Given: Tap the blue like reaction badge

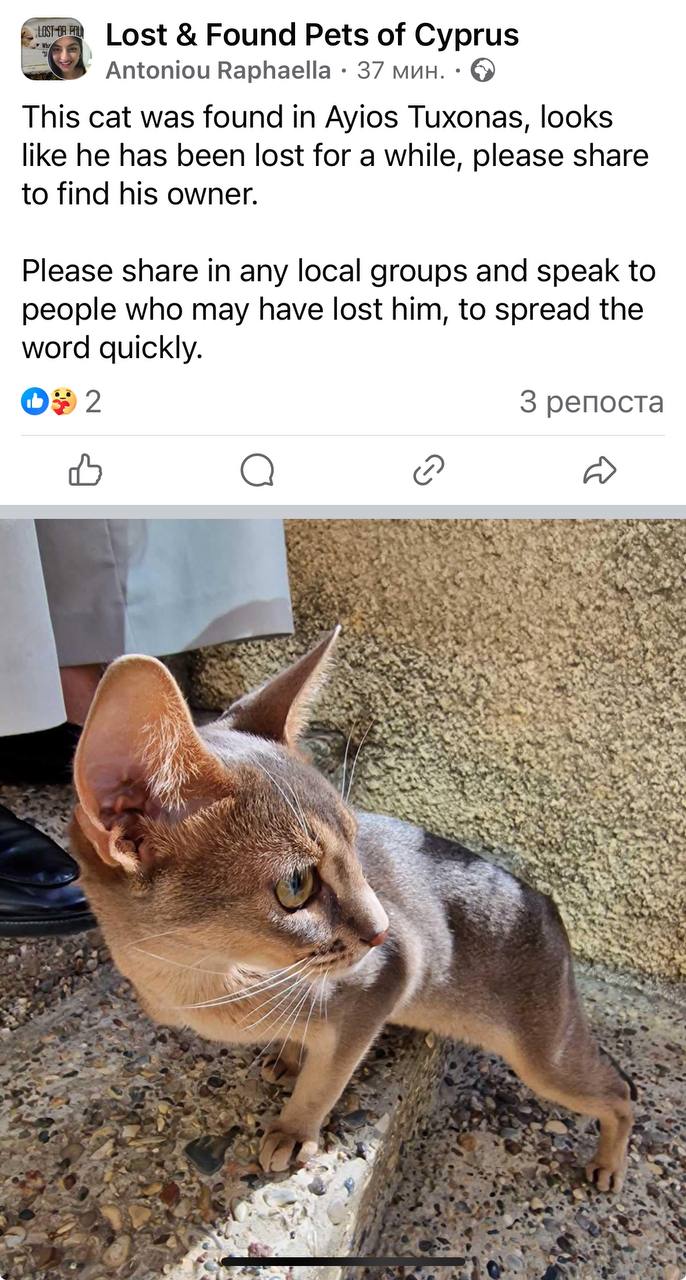Looking at the screenshot, I should (34, 402).
